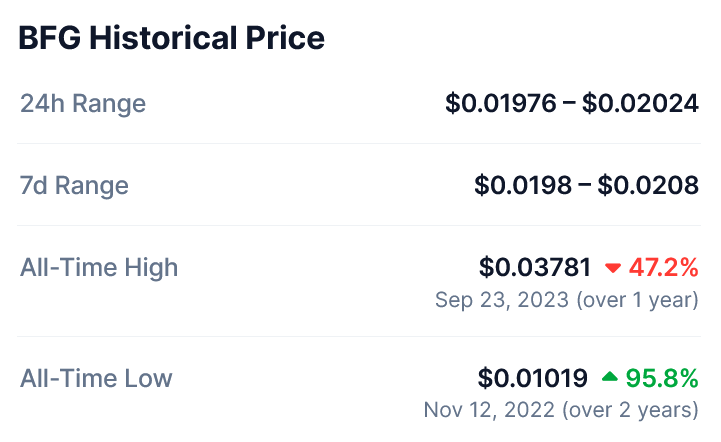Click the (over 1 year) note

coord(637,300)
